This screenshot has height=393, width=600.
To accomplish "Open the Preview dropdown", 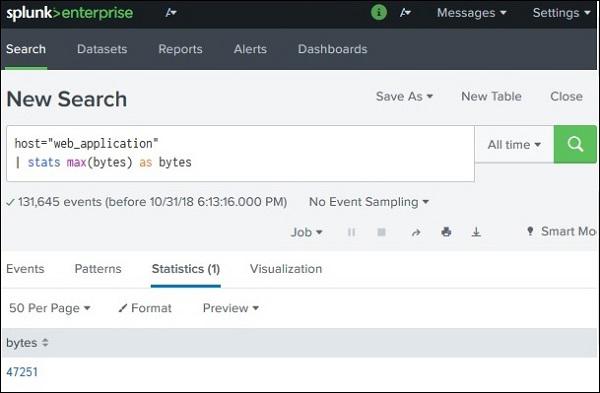I will (x=231, y=308).
